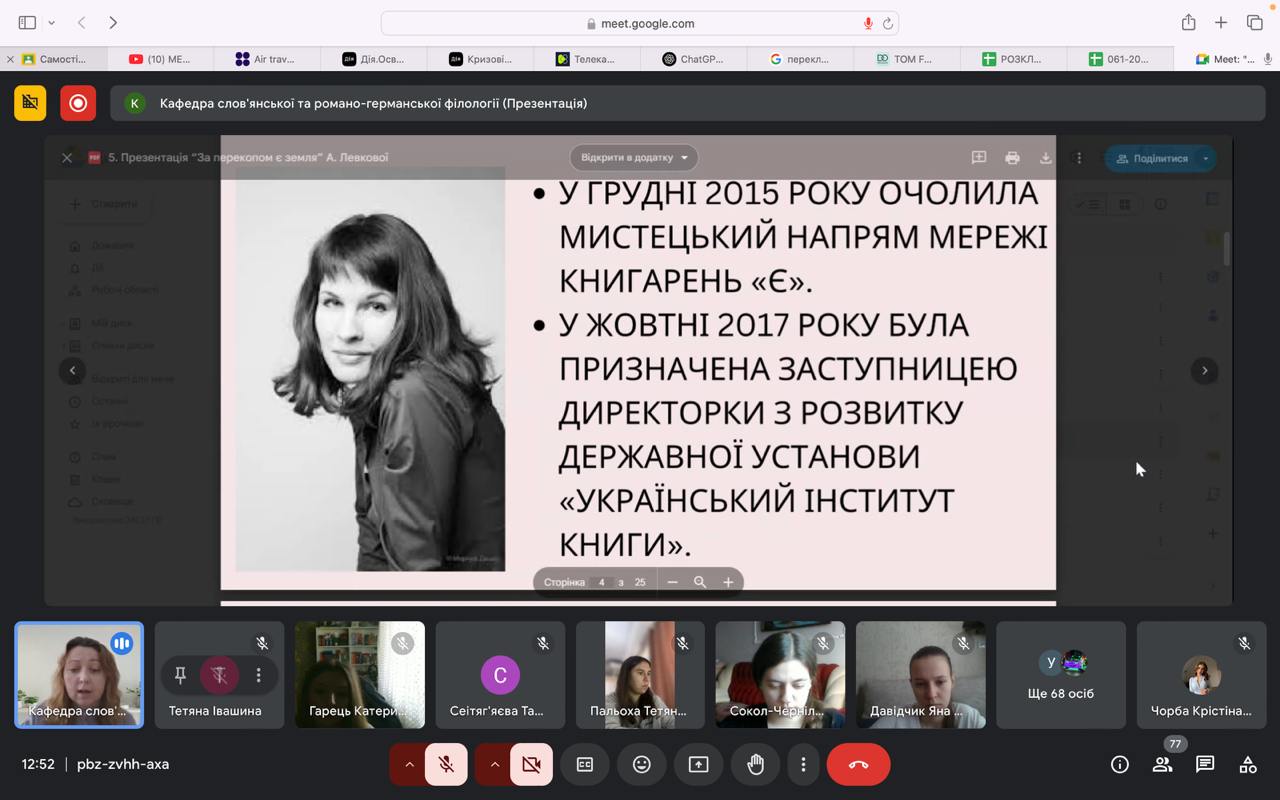The image size is (1280, 800).
Task: Click the yellow presentation-off icon
Action: (x=30, y=103)
